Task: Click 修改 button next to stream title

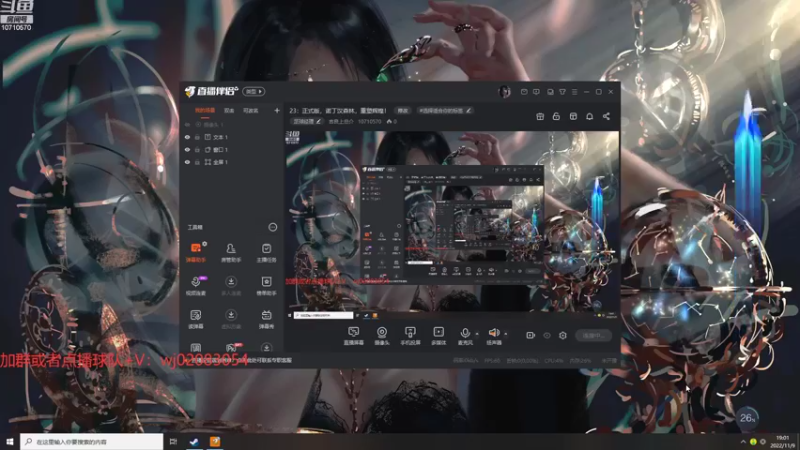Action: point(403,110)
